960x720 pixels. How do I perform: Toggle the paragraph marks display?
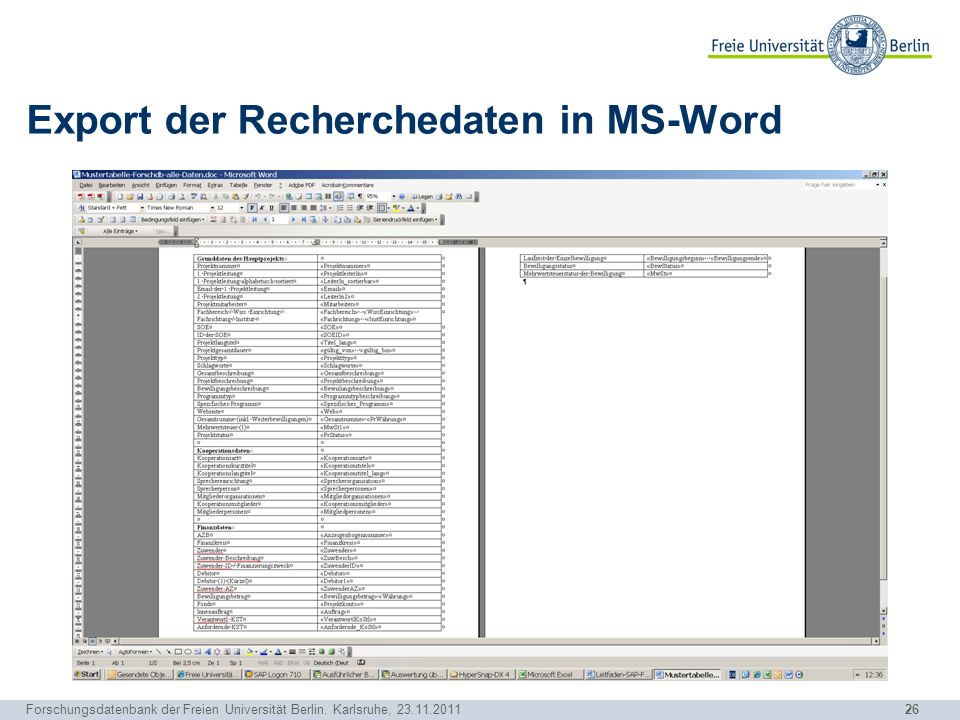tap(360, 197)
